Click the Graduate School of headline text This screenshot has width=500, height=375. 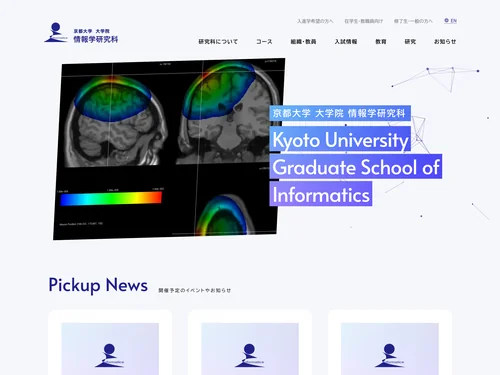click(x=356, y=167)
